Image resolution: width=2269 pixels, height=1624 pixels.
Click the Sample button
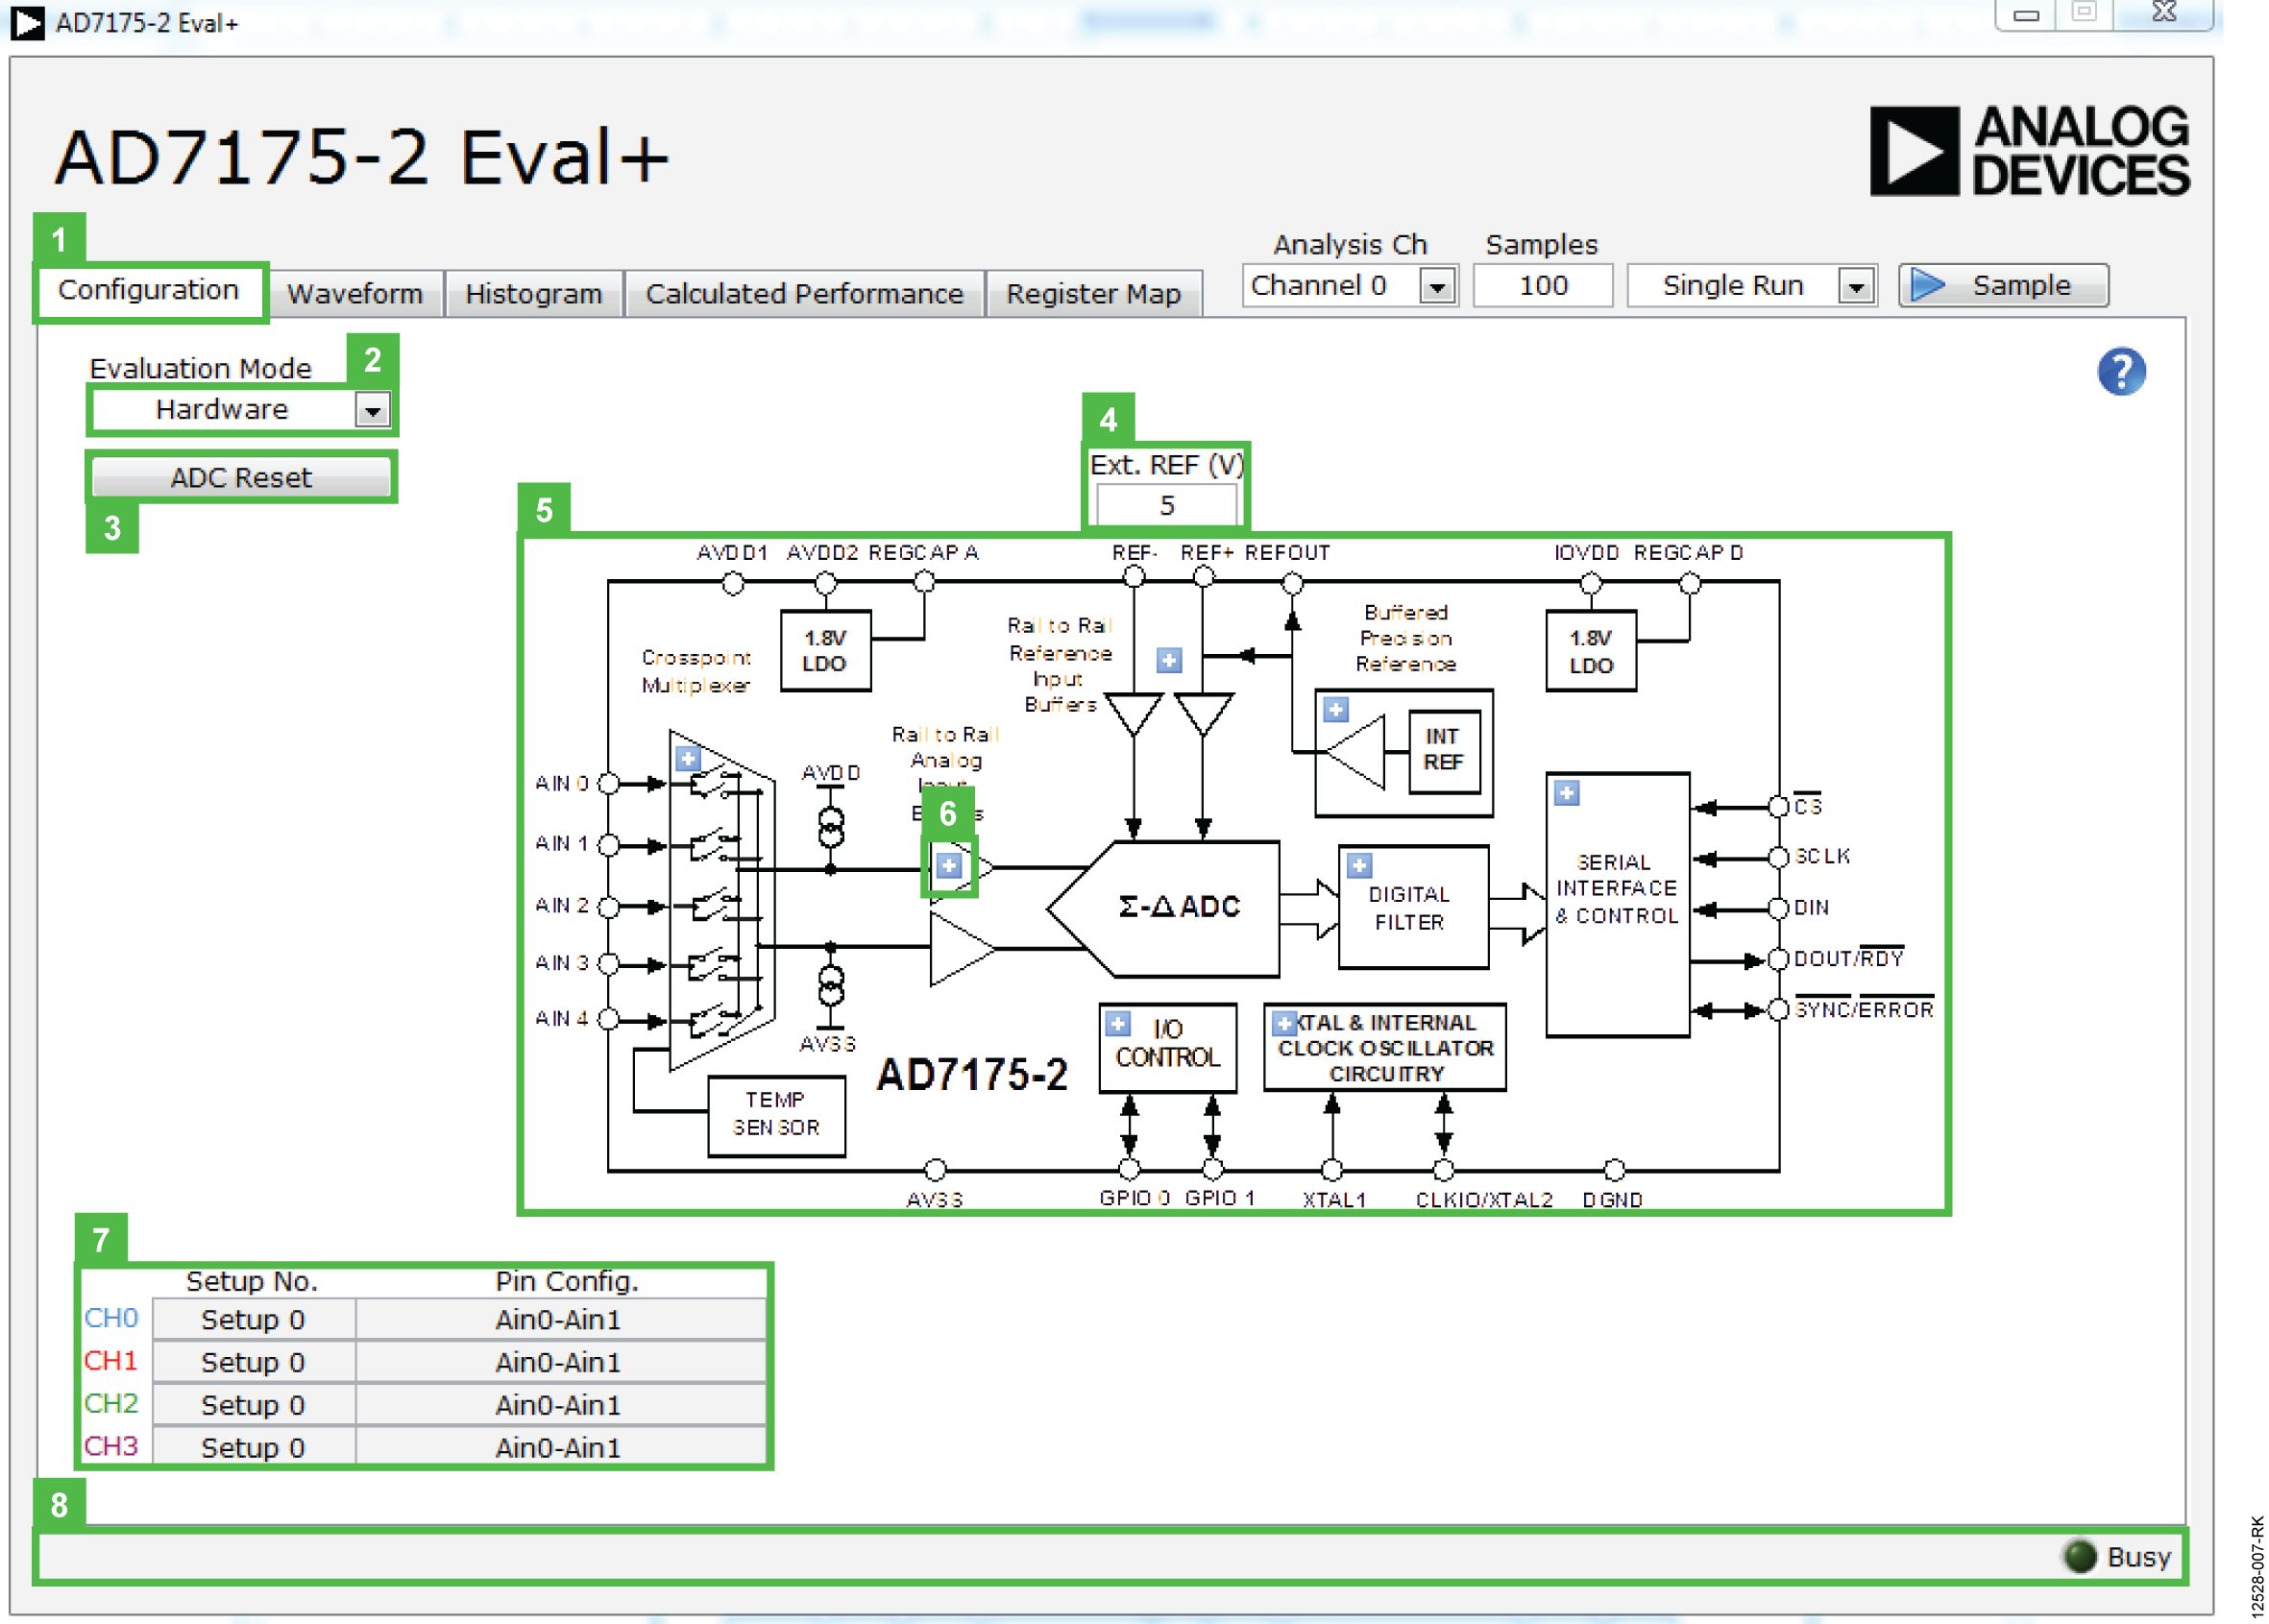click(x=2003, y=286)
